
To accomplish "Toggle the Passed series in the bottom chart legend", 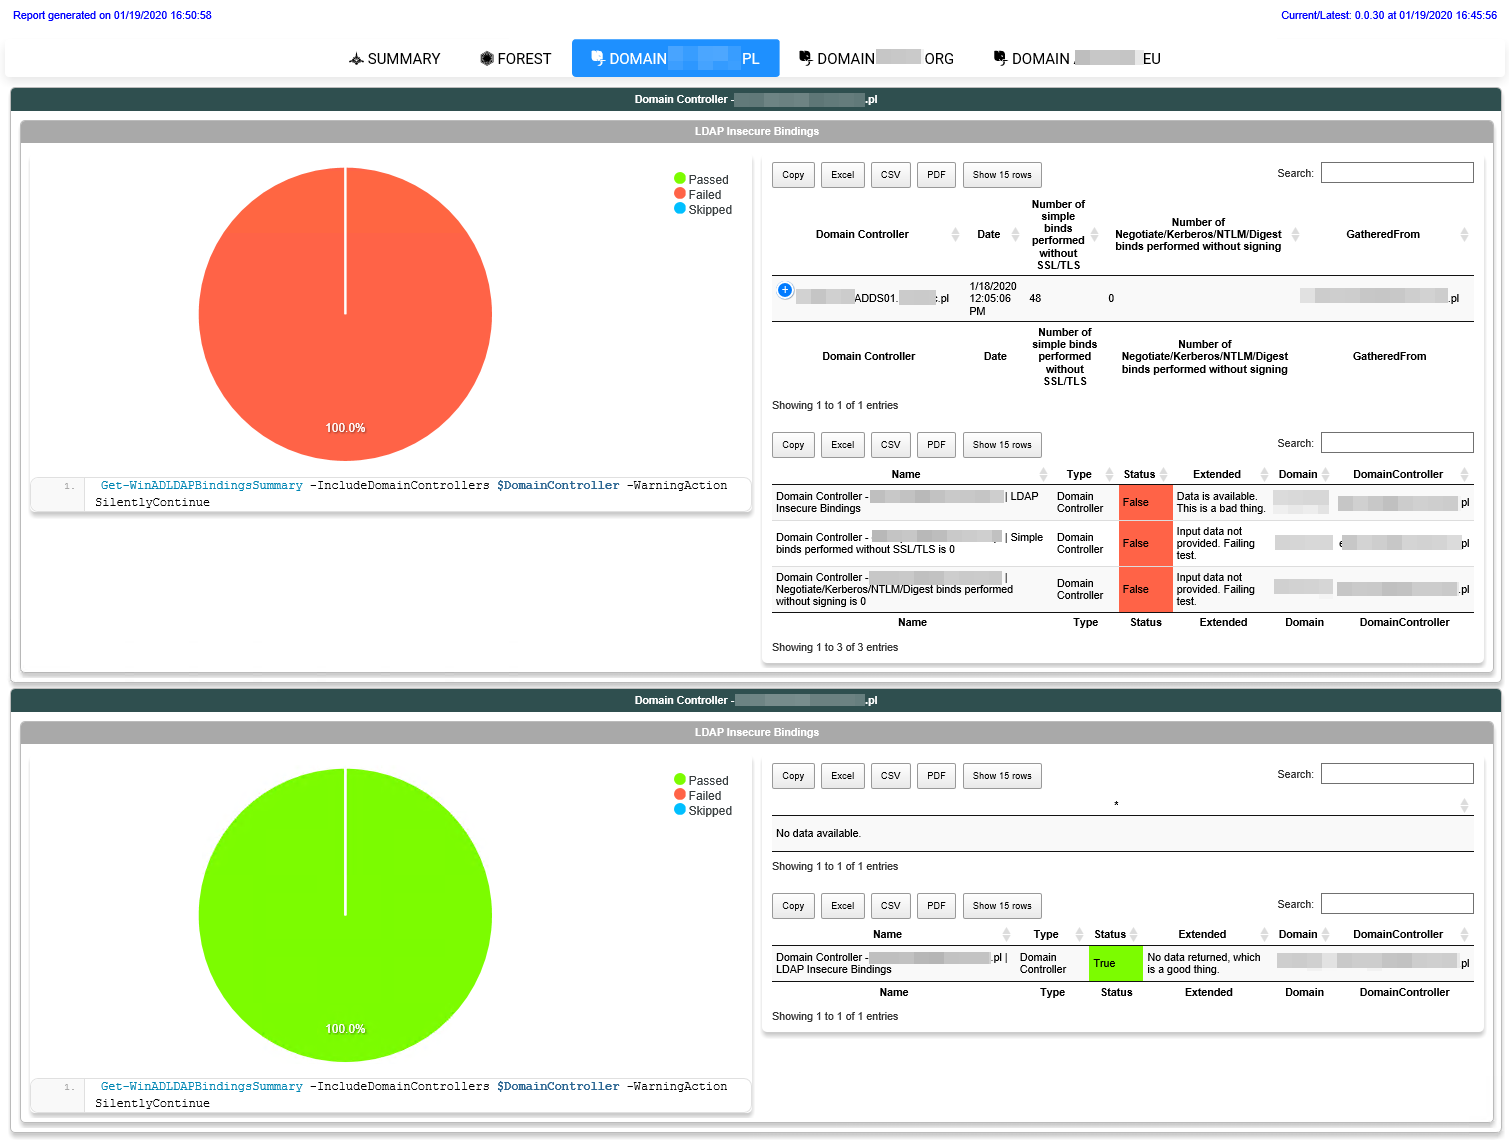I will 705,780.
